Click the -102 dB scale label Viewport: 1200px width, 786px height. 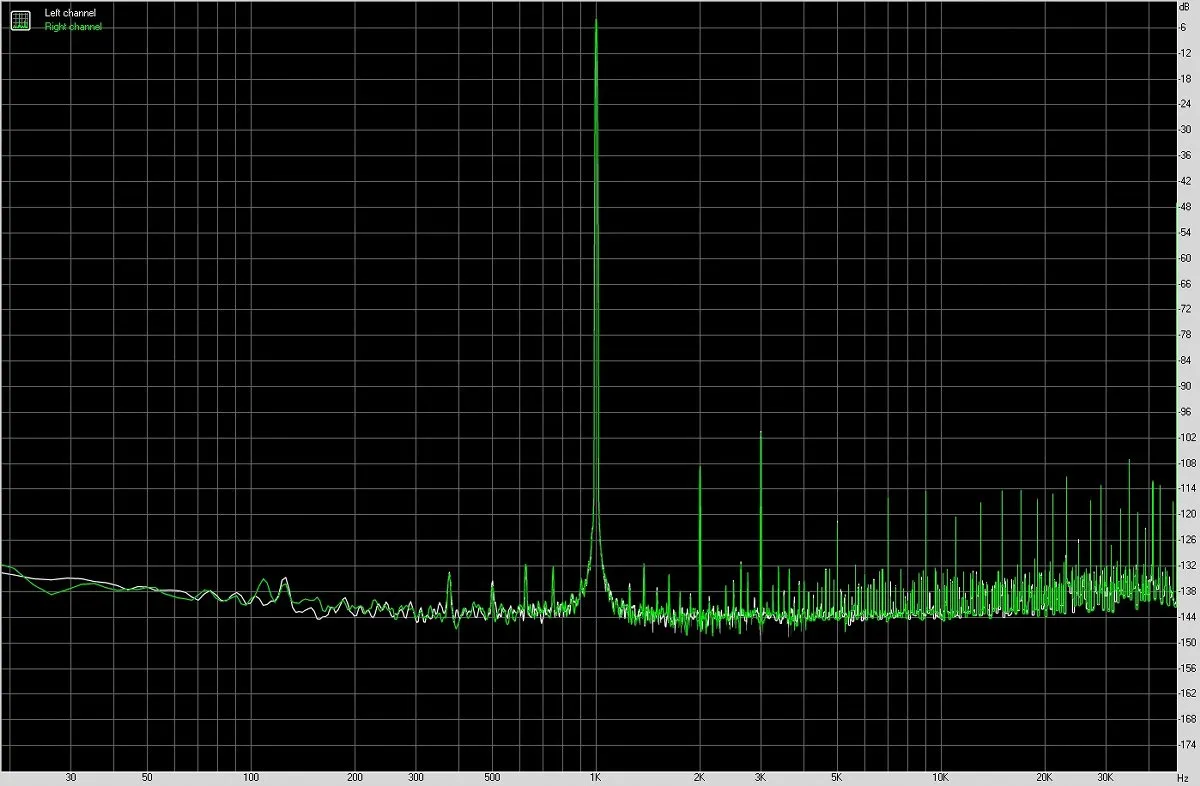point(1187,437)
